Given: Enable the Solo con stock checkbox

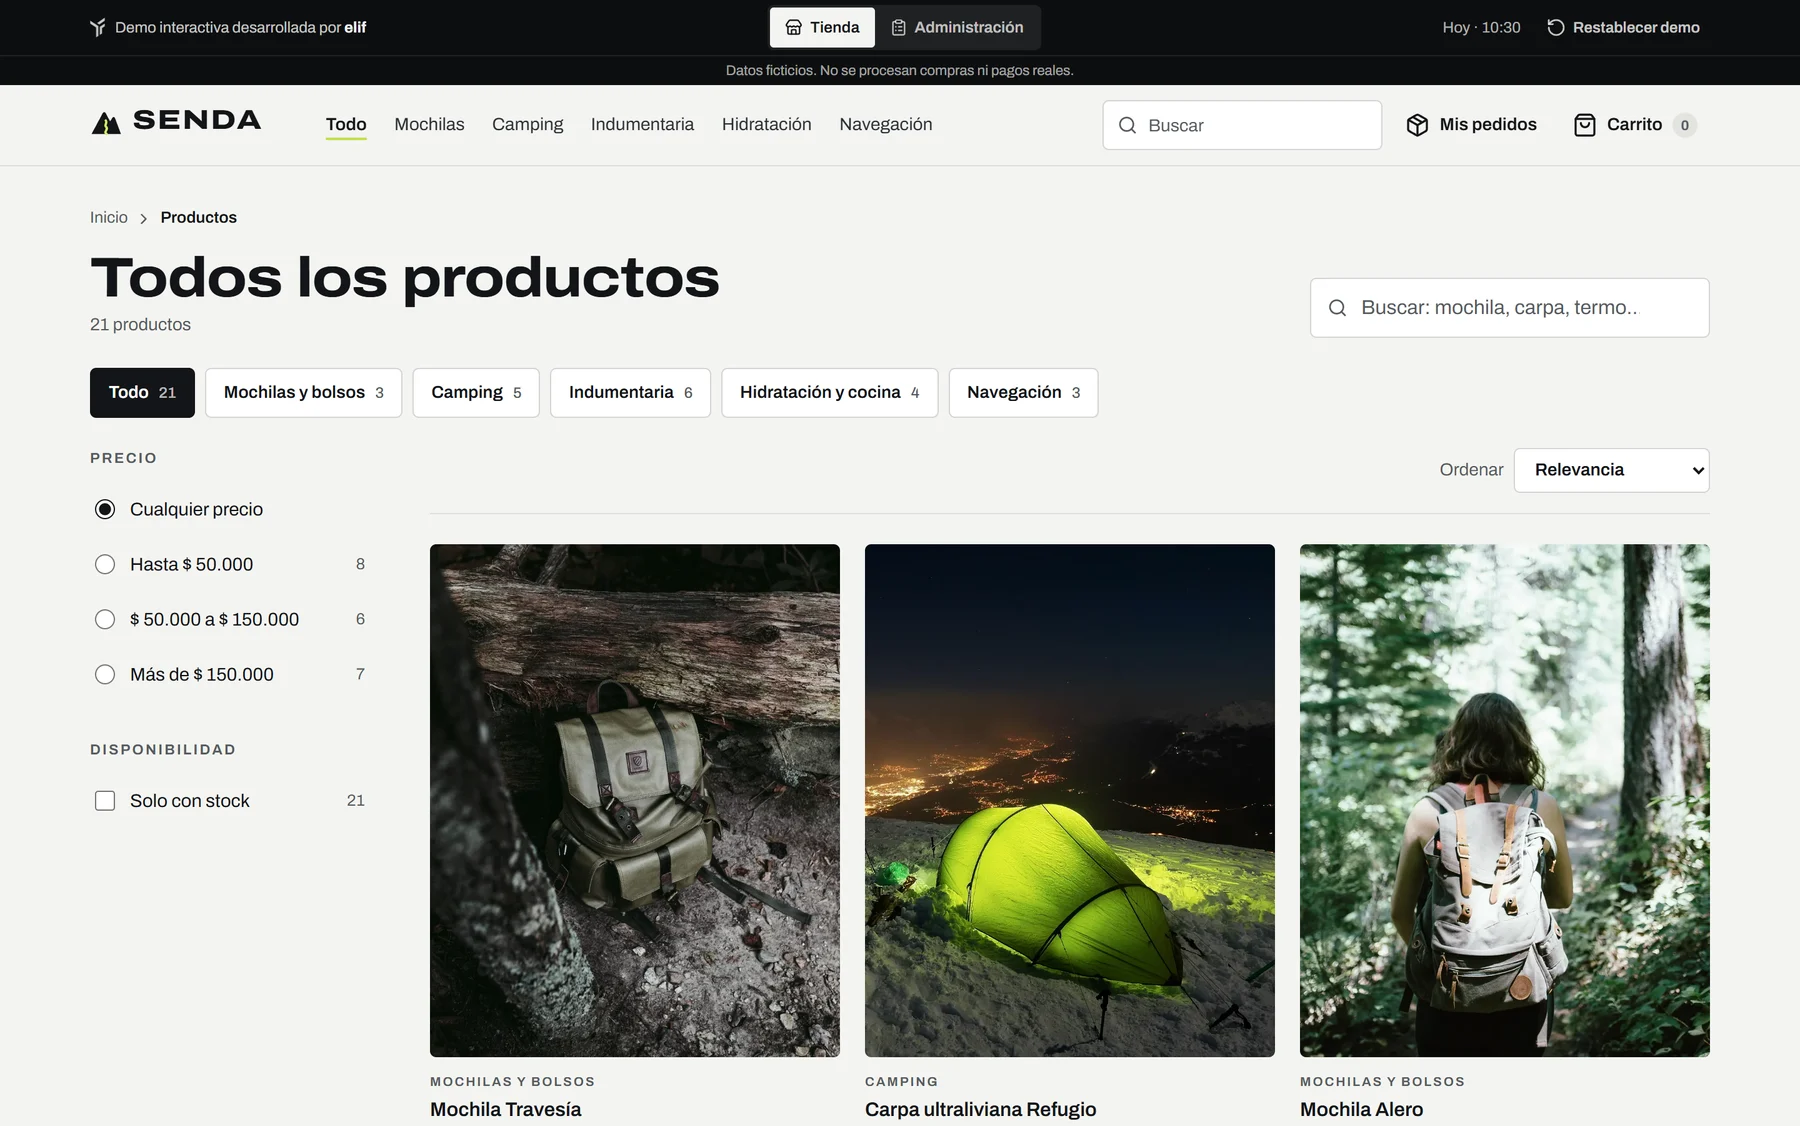Looking at the screenshot, I should (x=105, y=801).
